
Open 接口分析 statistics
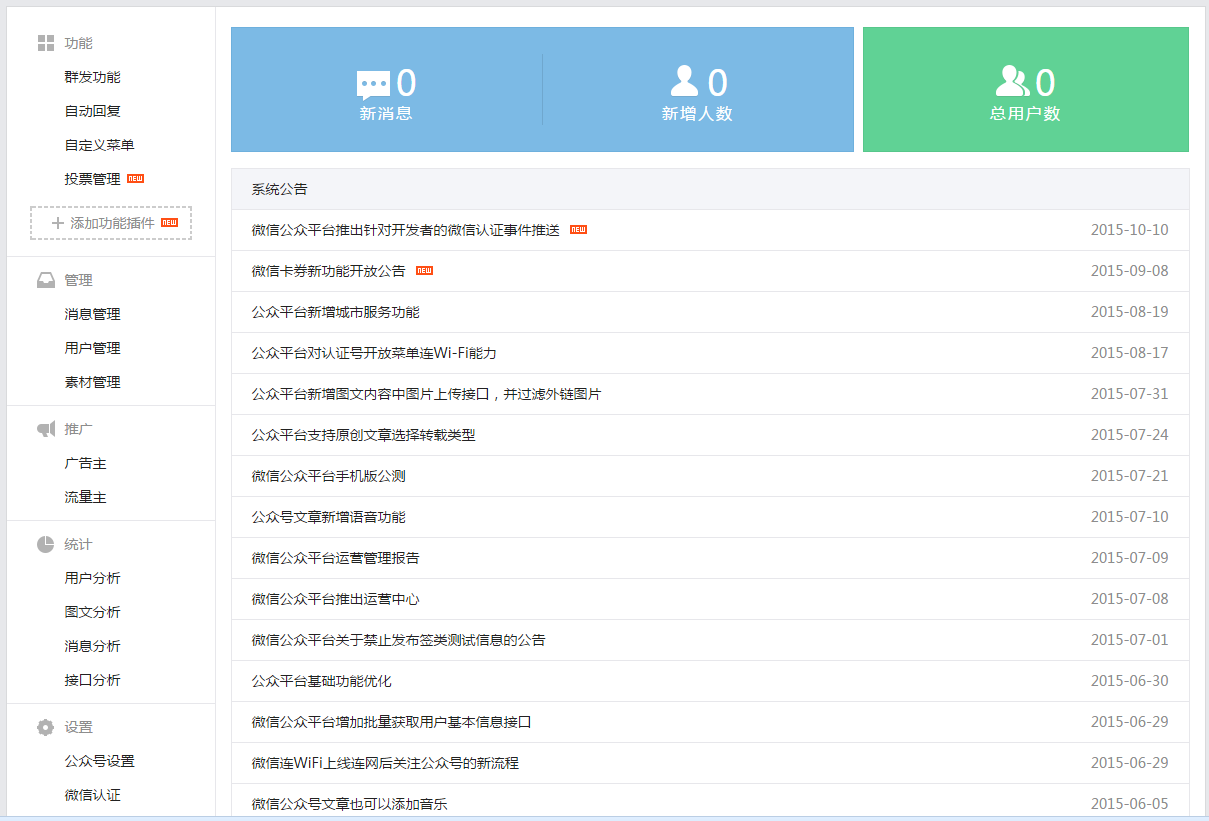92,680
